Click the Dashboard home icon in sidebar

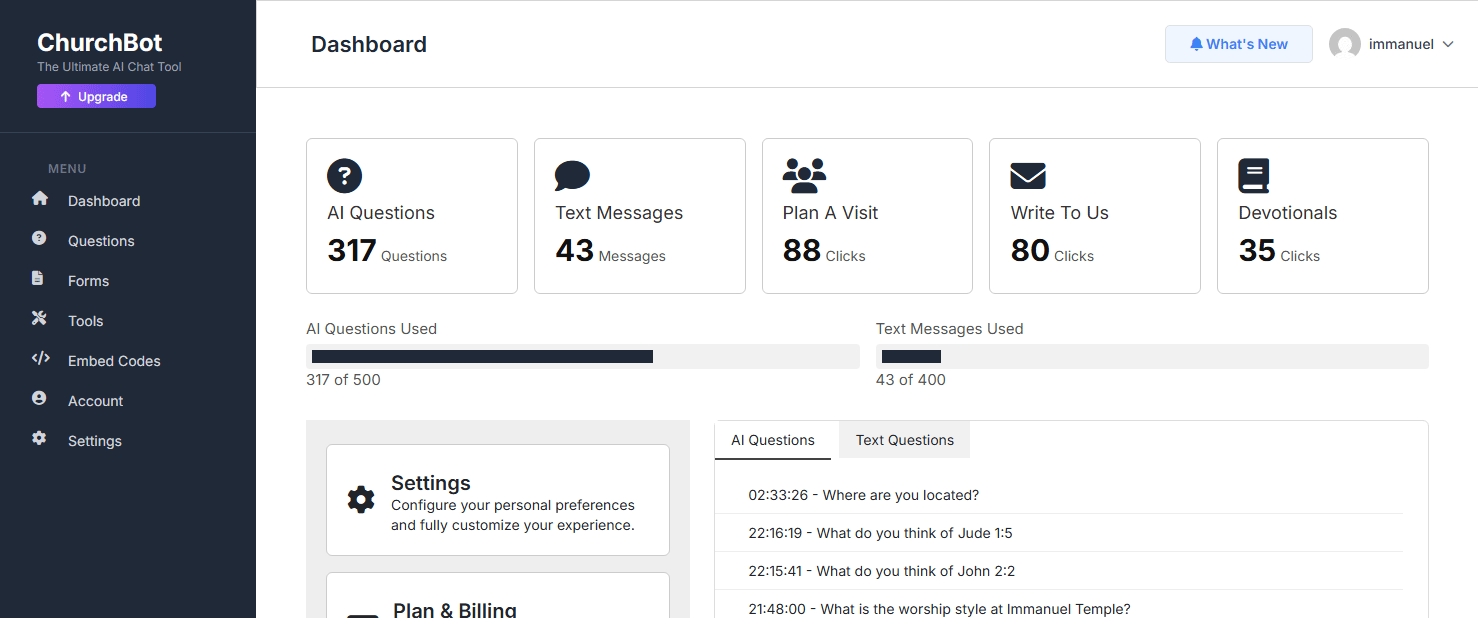40,199
